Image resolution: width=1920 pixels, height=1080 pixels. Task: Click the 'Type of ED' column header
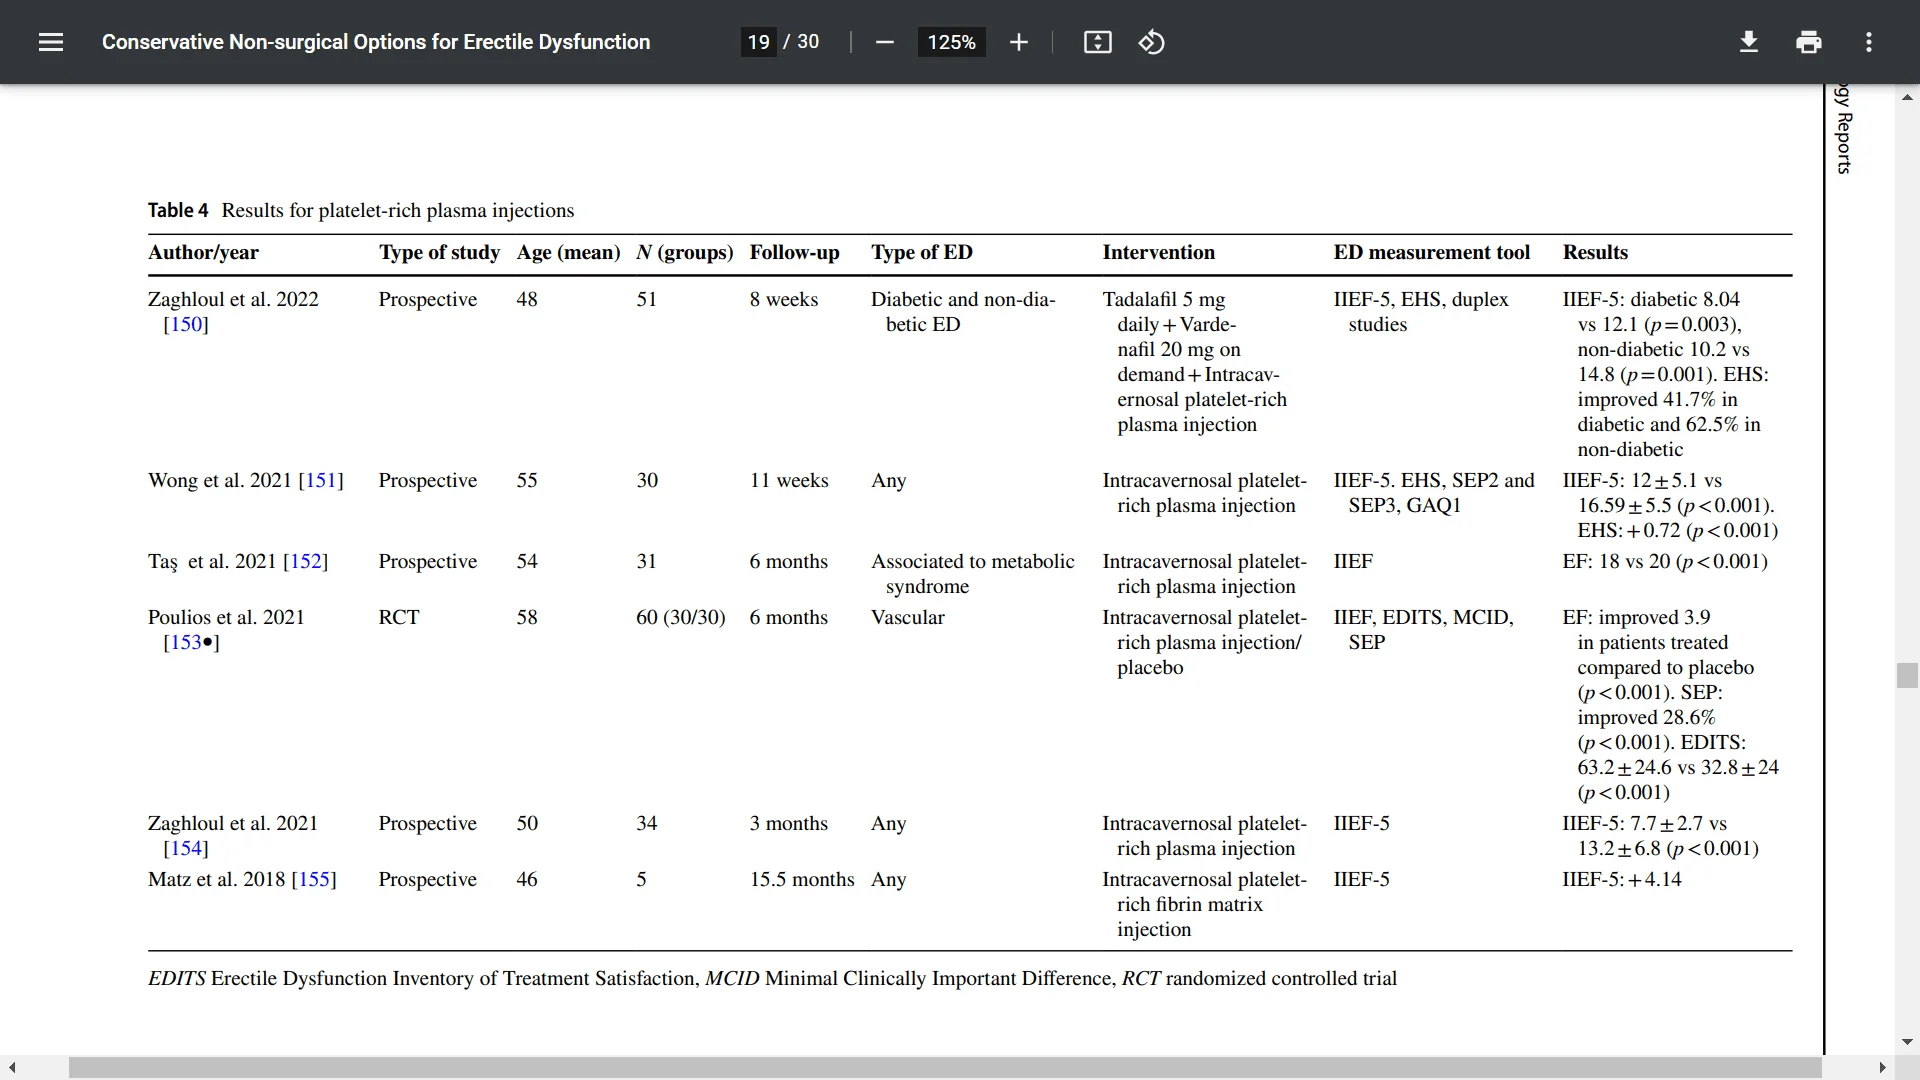(921, 252)
